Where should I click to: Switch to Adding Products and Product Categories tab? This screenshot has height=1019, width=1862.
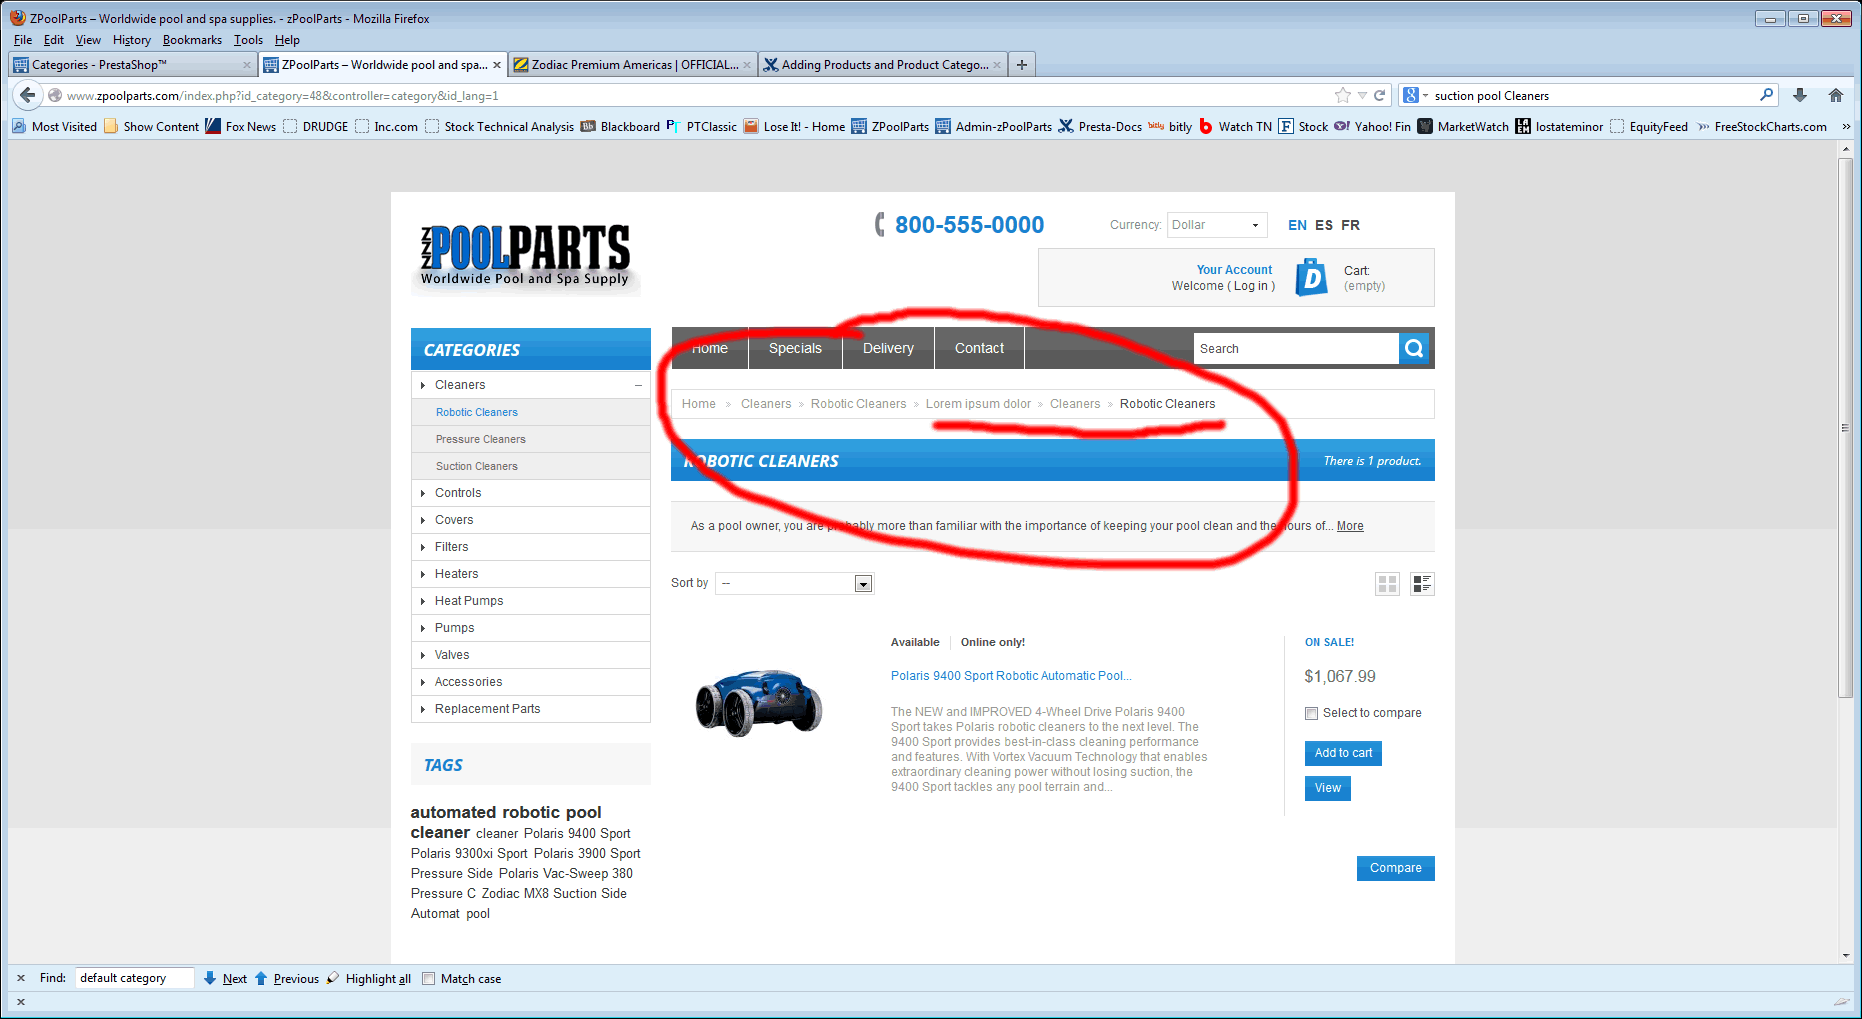883,65
